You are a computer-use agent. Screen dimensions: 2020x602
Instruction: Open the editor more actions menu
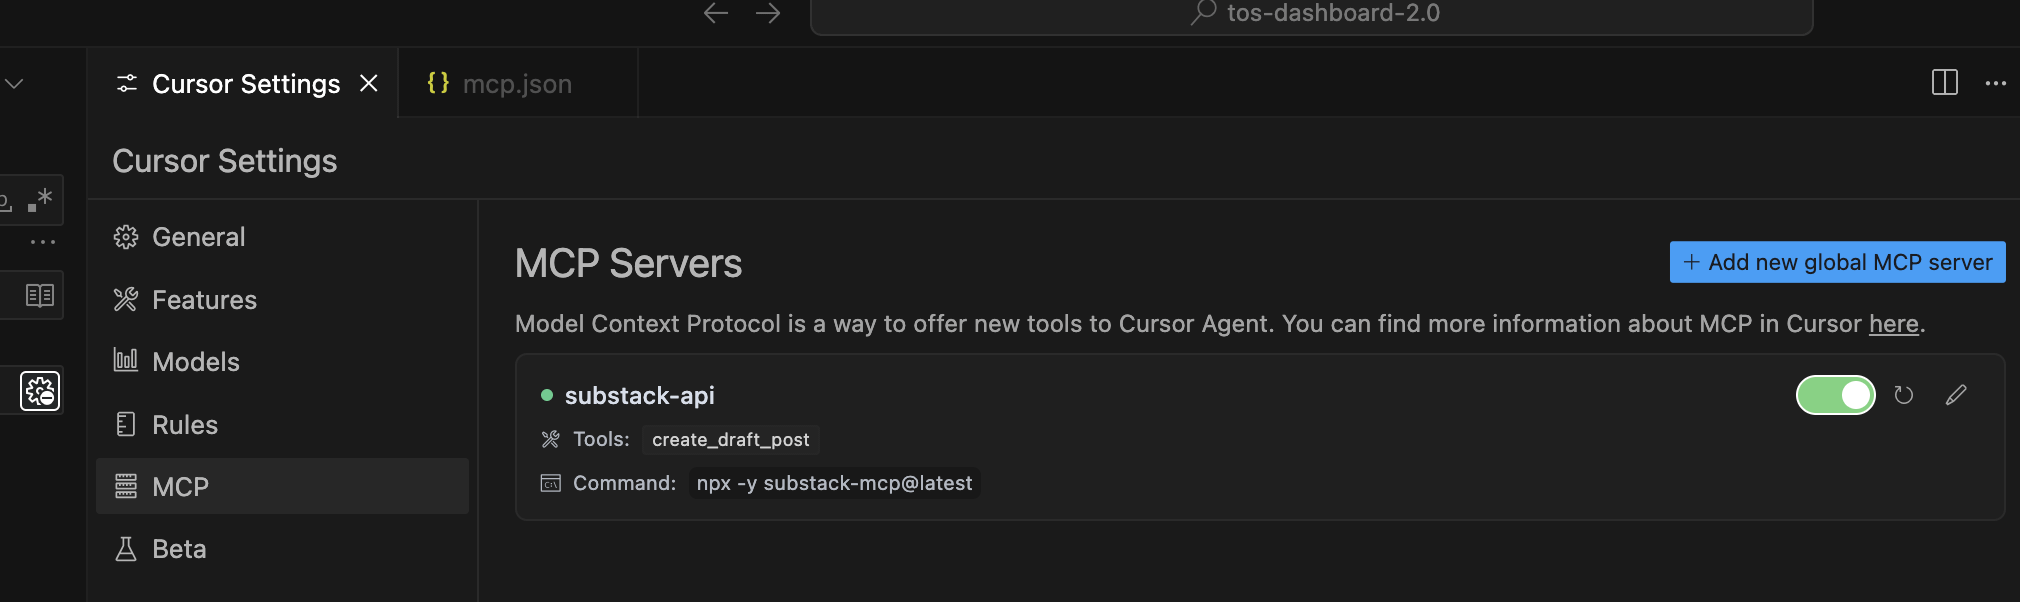pos(1996,83)
